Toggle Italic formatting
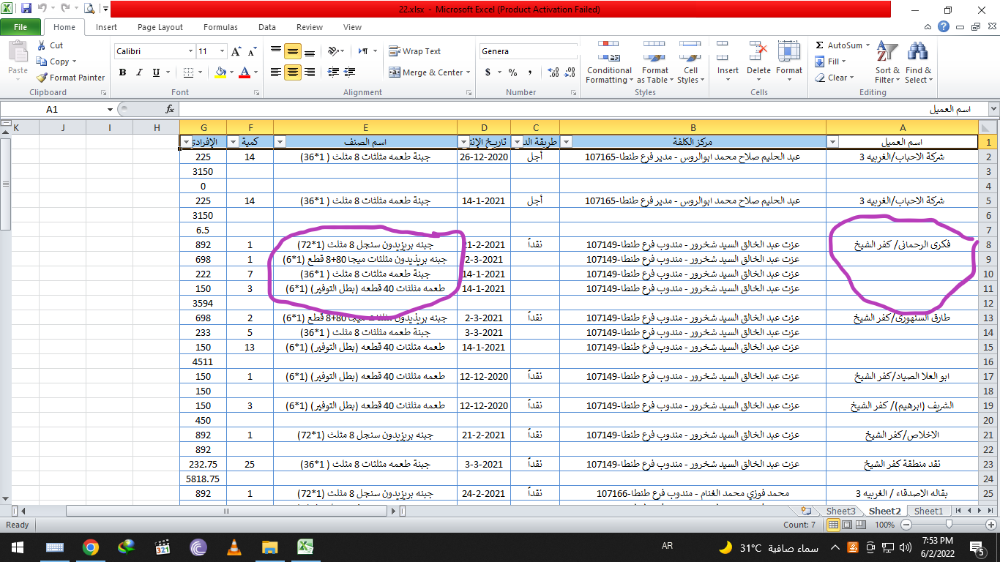1000x562 pixels. tap(139, 72)
